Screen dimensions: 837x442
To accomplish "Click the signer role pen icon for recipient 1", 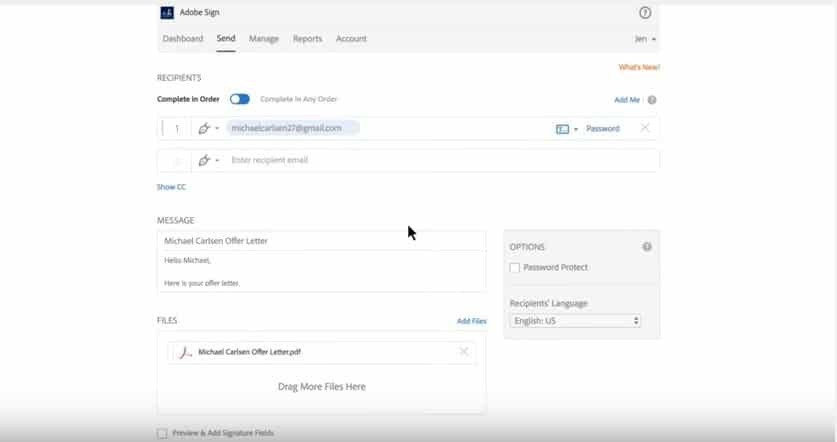I will point(205,128).
